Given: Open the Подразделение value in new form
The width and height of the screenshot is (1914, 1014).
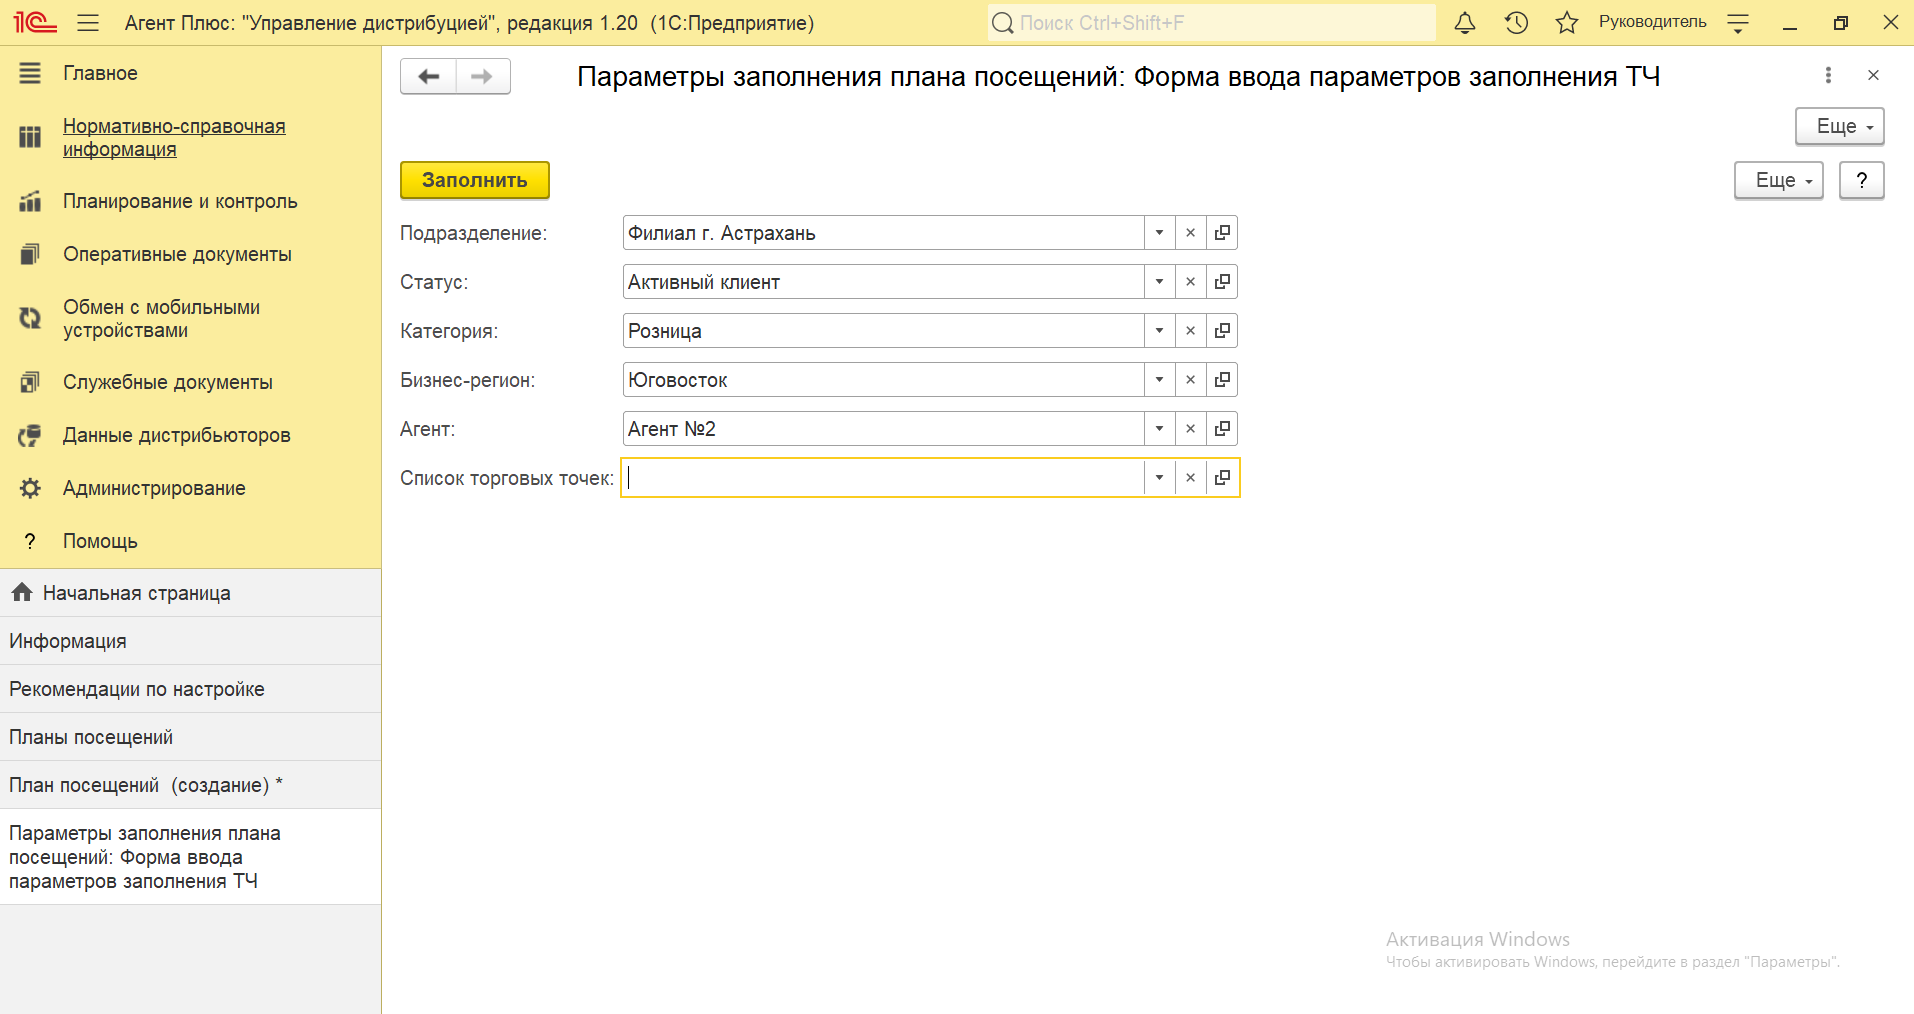Looking at the screenshot, I should pyautogui.click(x=1222, y=233).
